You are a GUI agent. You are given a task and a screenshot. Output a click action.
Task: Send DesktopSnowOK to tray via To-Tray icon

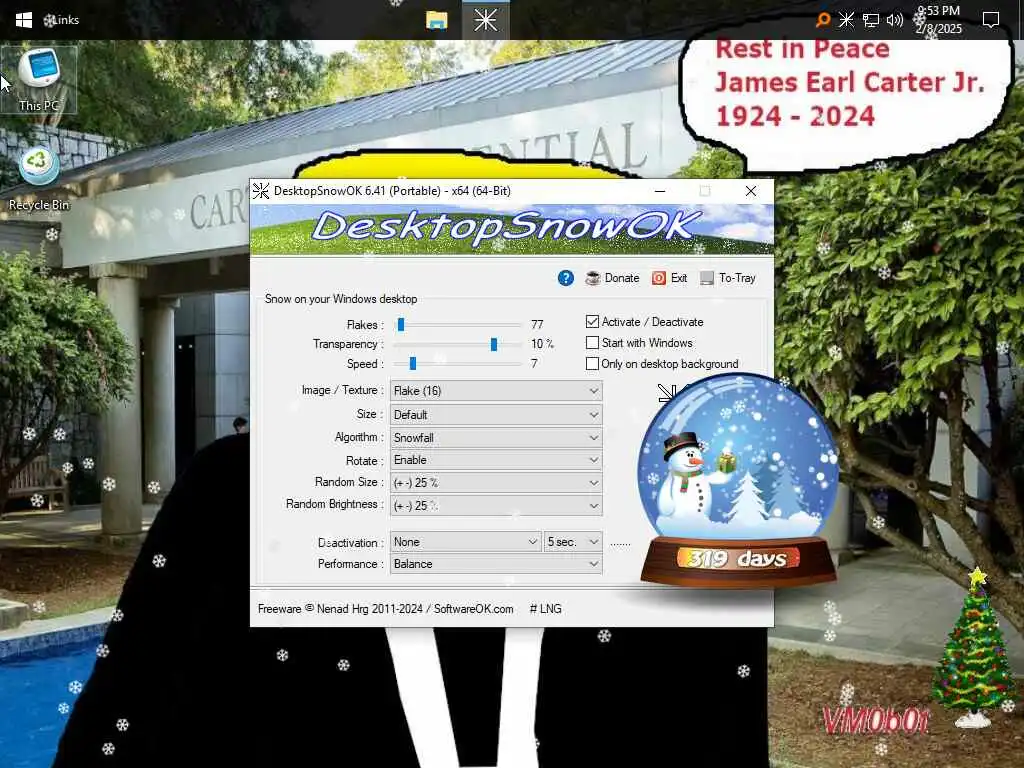tap(707, 278)
